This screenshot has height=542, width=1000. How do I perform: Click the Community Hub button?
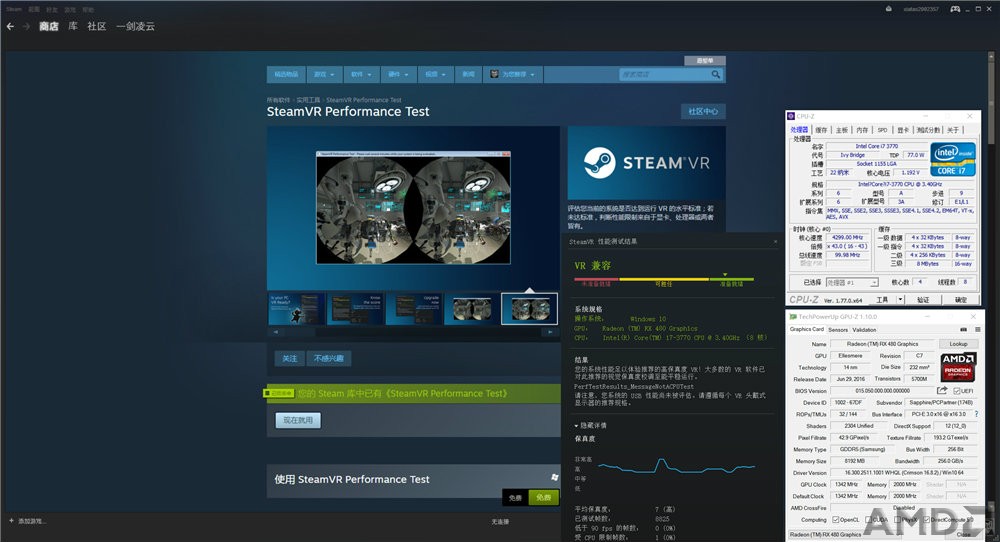tap(703, 112)
